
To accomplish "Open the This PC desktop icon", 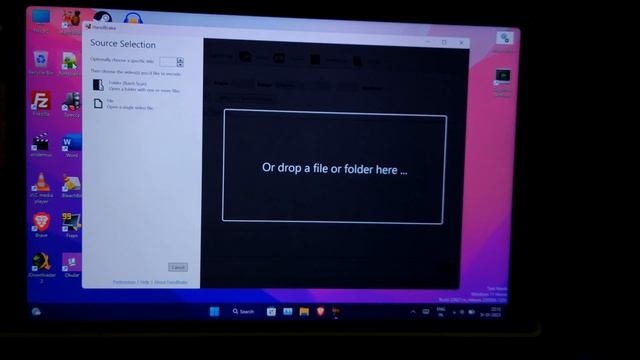I will 41,22.
